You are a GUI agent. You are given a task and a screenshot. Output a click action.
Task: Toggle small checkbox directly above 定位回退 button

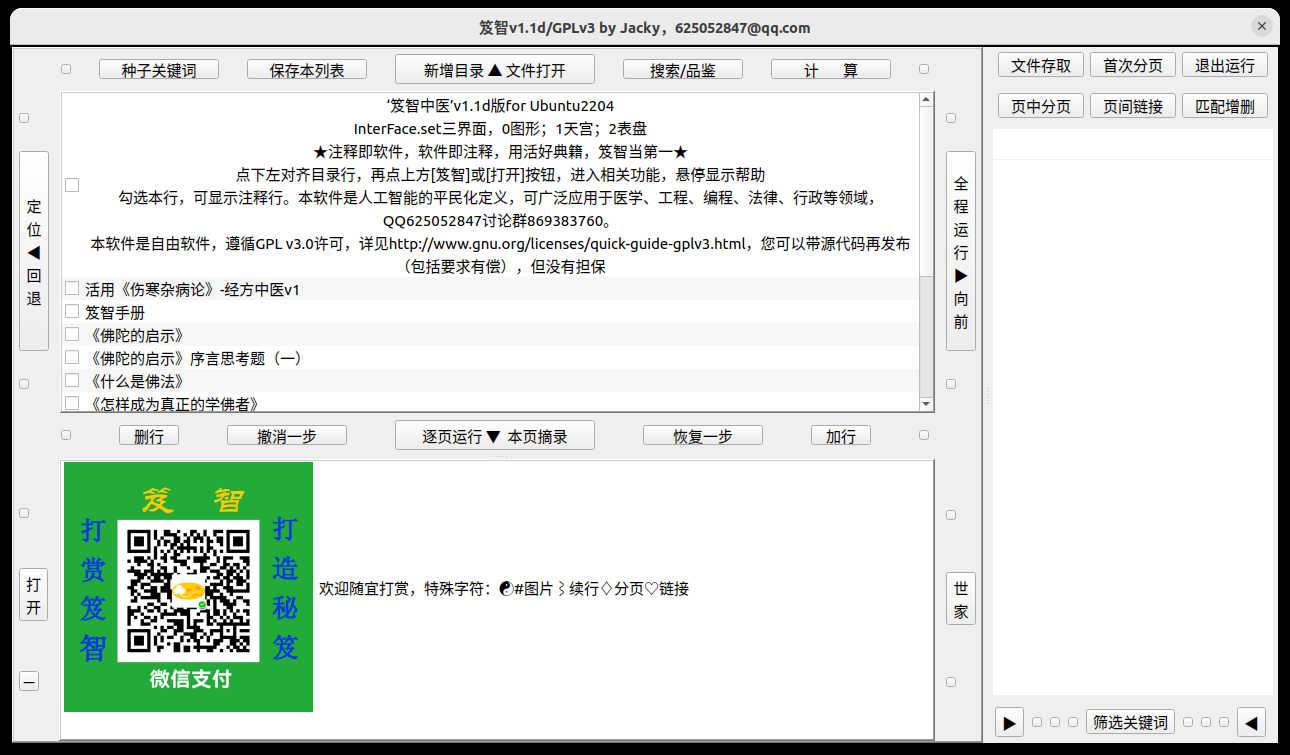[x=24, y=118]
